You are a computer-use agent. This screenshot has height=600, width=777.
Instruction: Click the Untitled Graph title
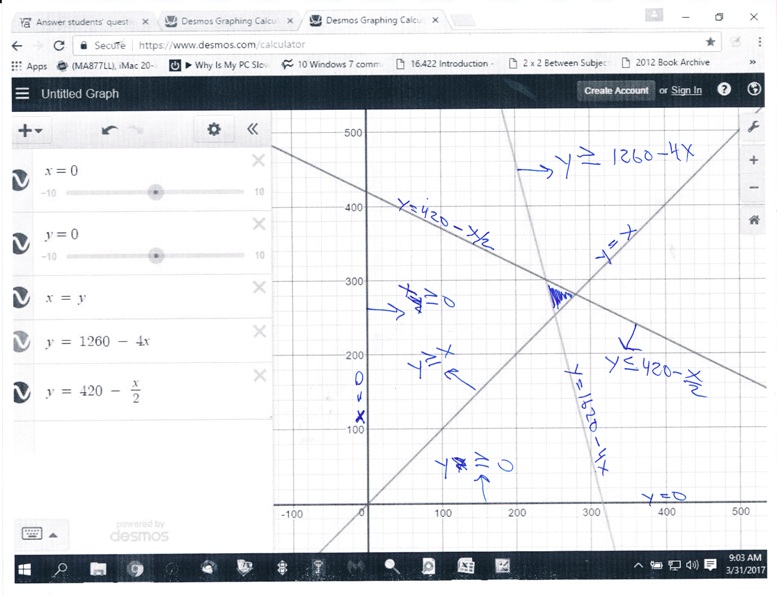coord(80,94)
